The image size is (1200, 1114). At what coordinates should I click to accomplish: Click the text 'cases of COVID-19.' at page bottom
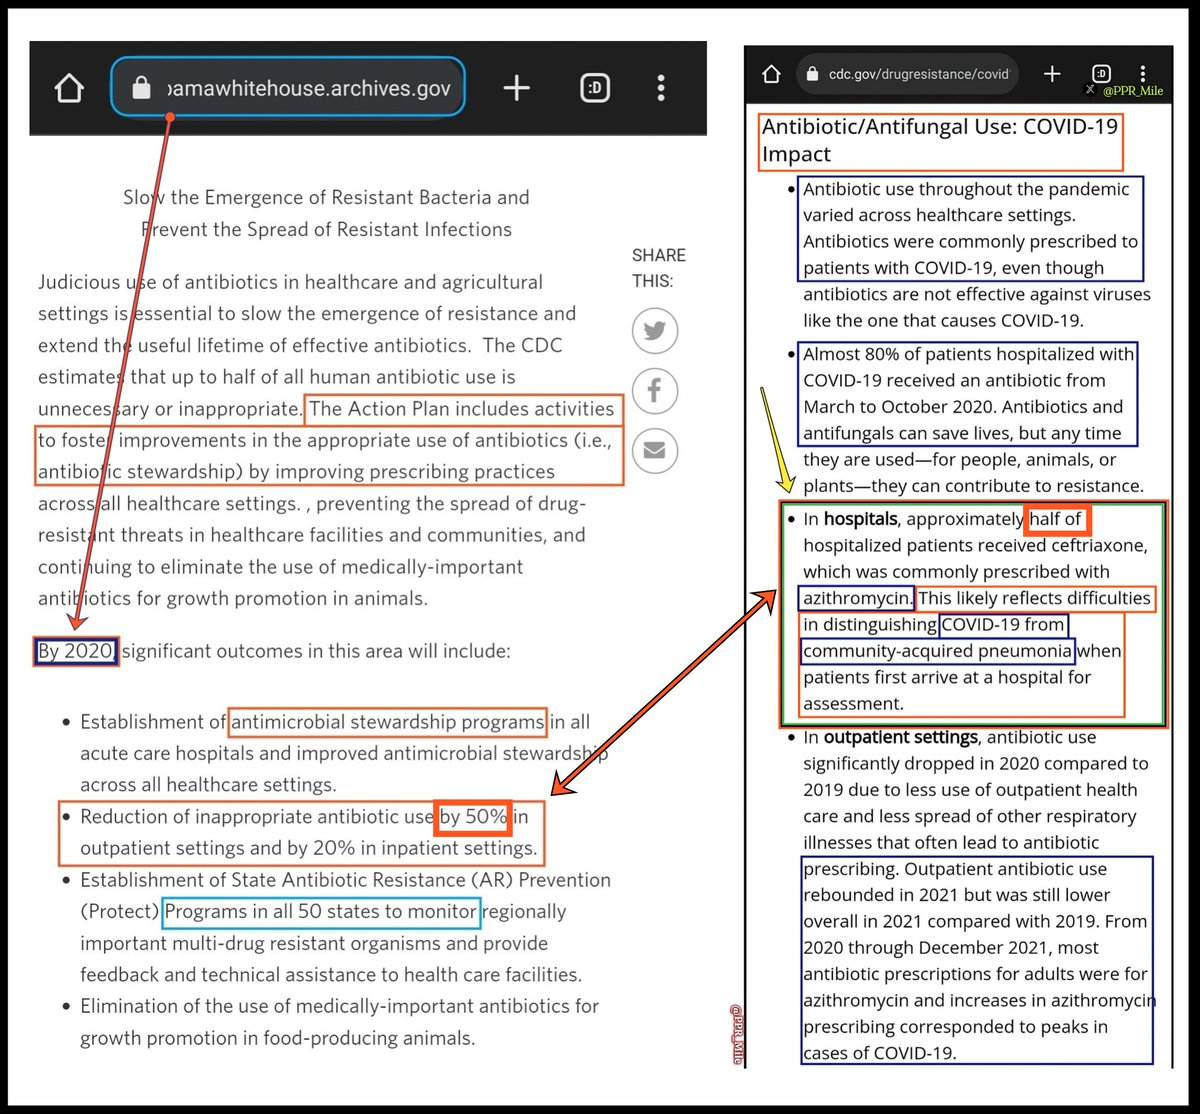click(880, 1053)
